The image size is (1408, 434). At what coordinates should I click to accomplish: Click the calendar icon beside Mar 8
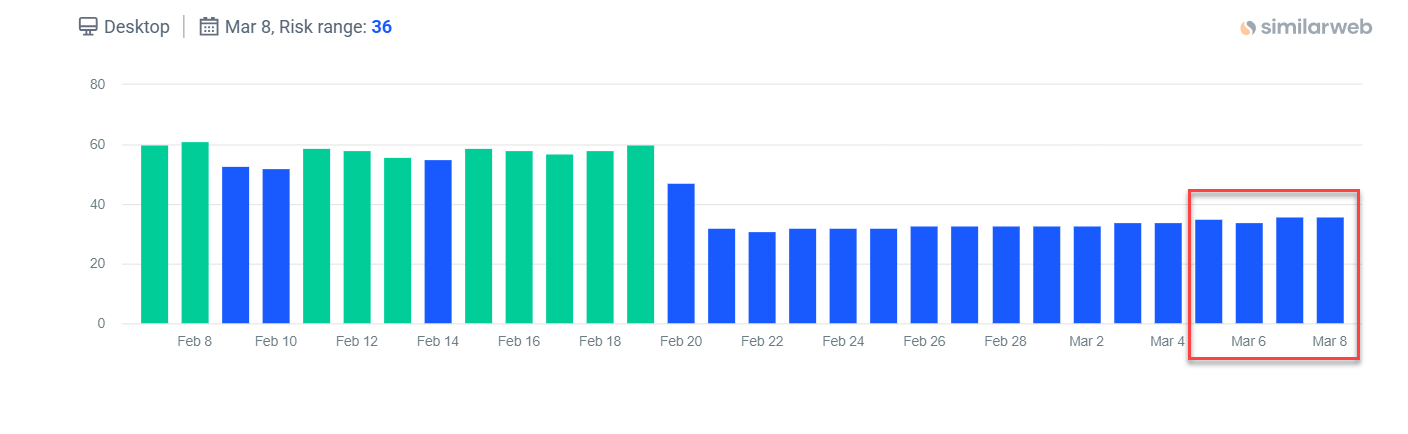pyautogui.click(x=209, y=27)
